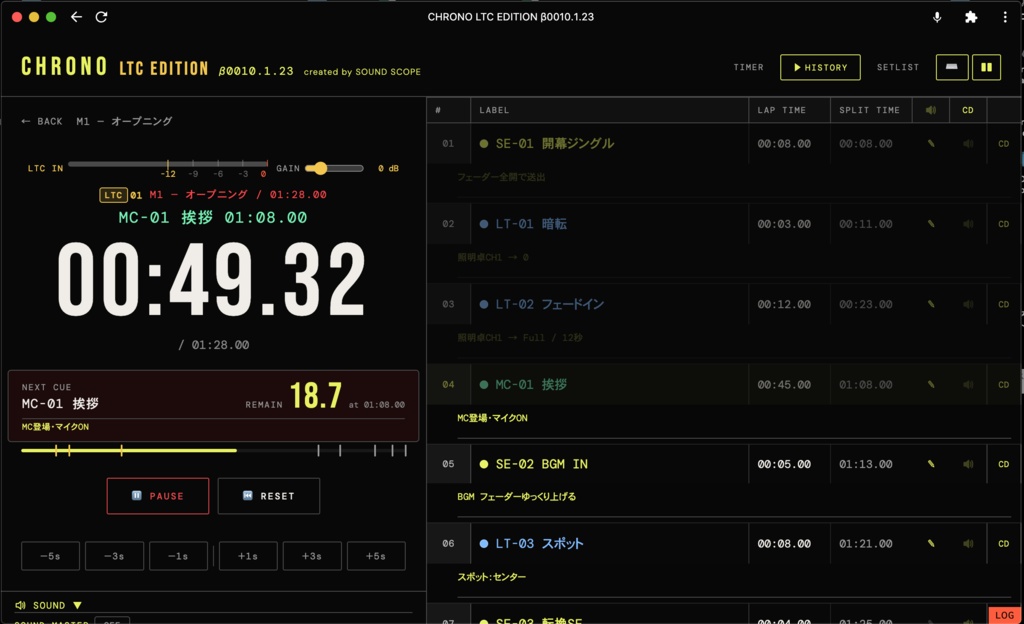1024x624 pixels.
Task: Click the speaker icon in the table header
Action: point(931,110)
